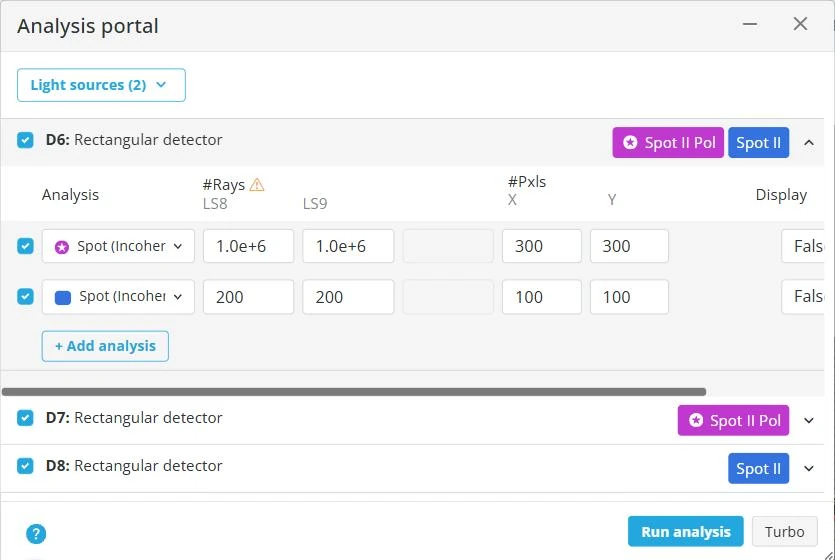Click the X pixels field showing 100
Viewport: 835px width, 560px height.
[542, 297]
